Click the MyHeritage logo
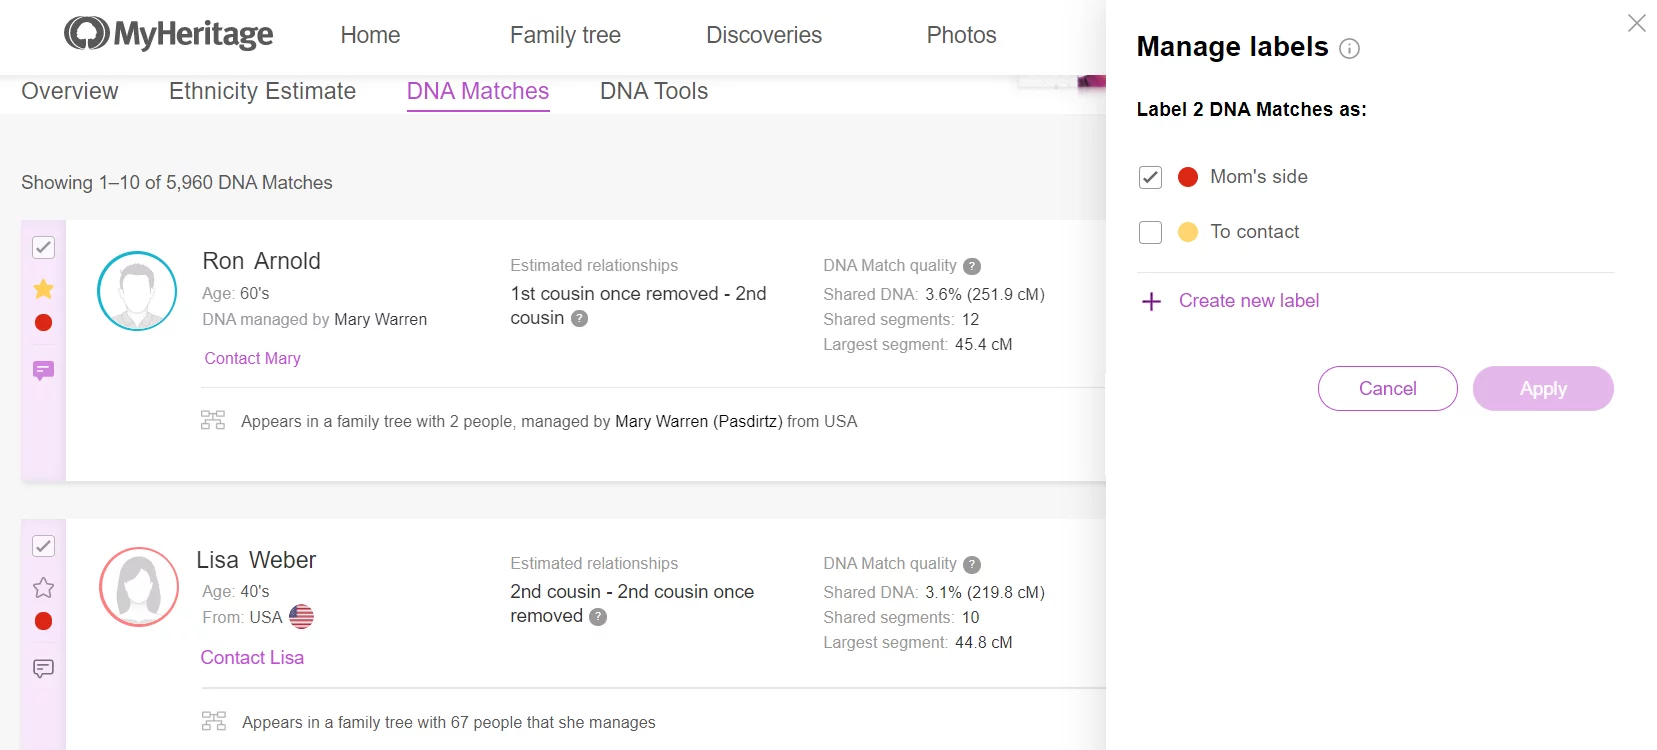The image size is (1657, 750). pyautogui.click(x=168, y=34)
